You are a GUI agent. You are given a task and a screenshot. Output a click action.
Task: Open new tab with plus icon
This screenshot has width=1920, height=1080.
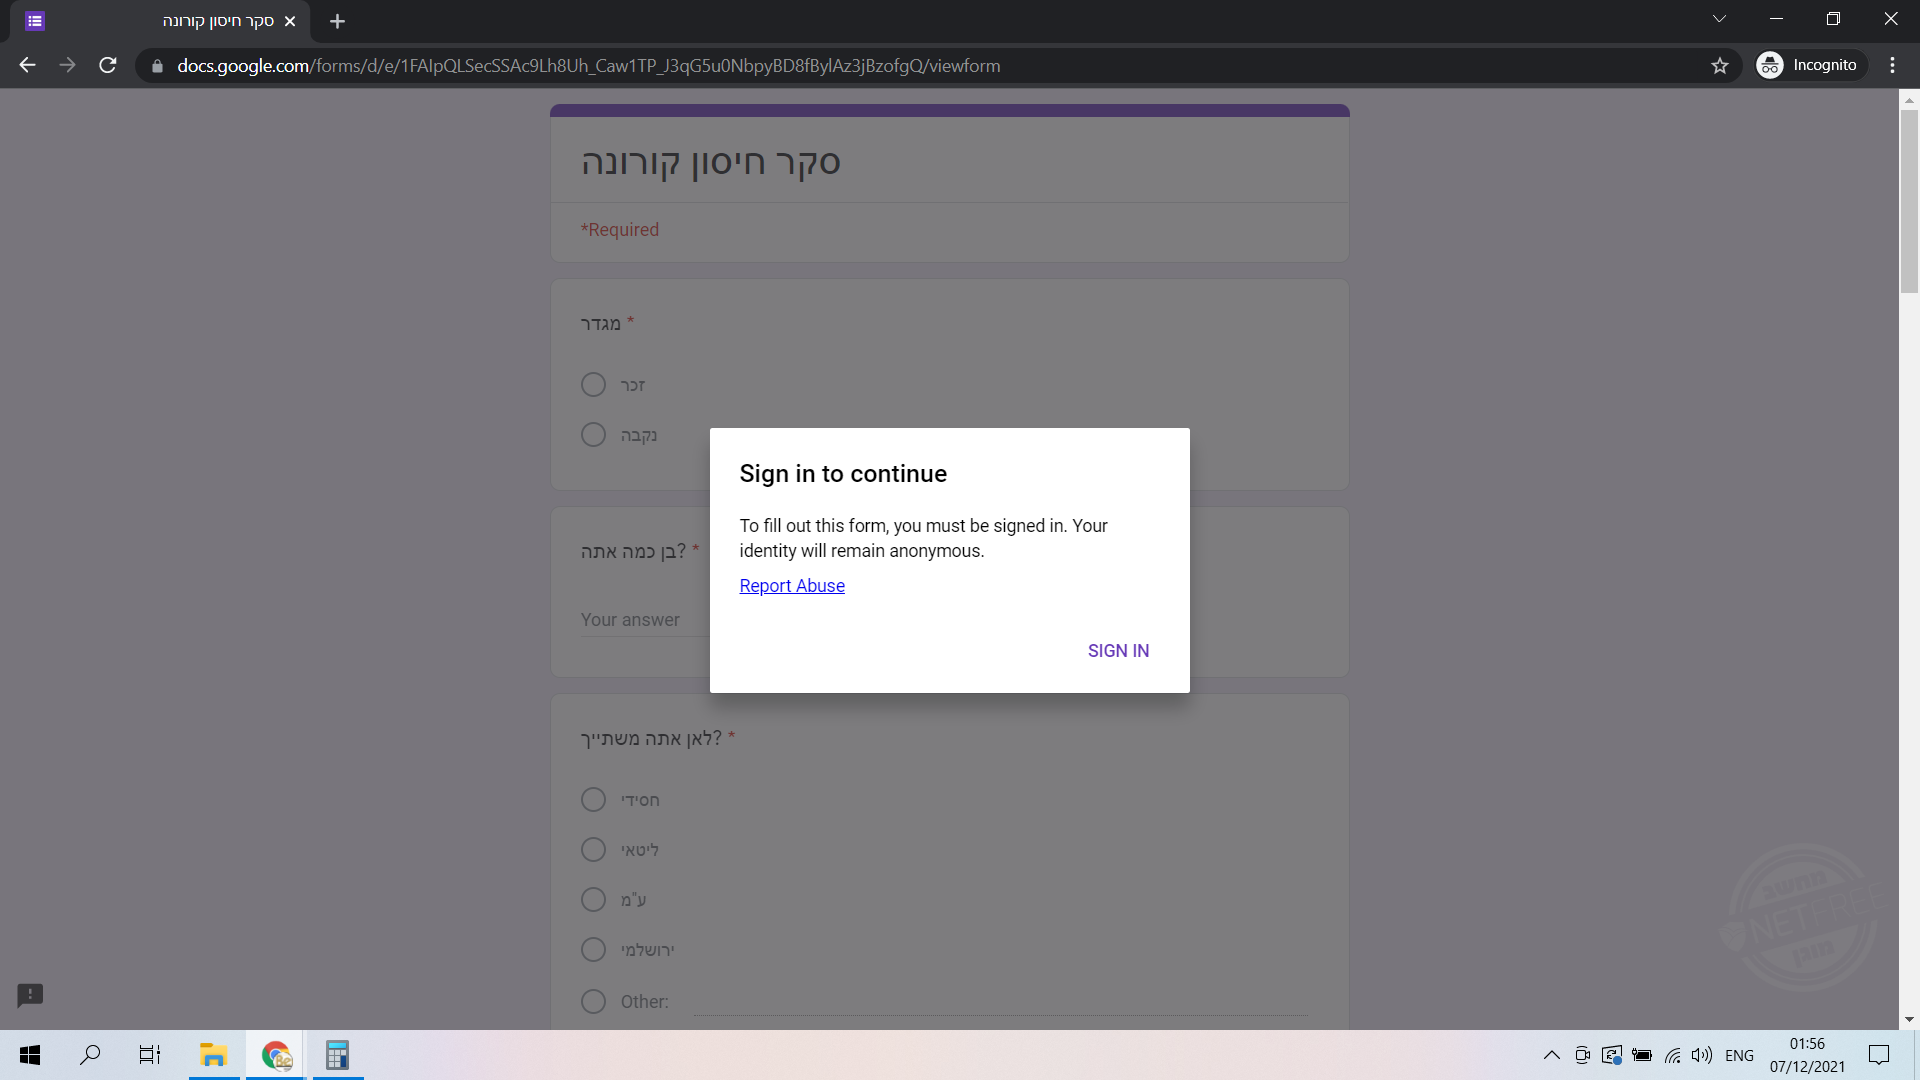point(337,21)
